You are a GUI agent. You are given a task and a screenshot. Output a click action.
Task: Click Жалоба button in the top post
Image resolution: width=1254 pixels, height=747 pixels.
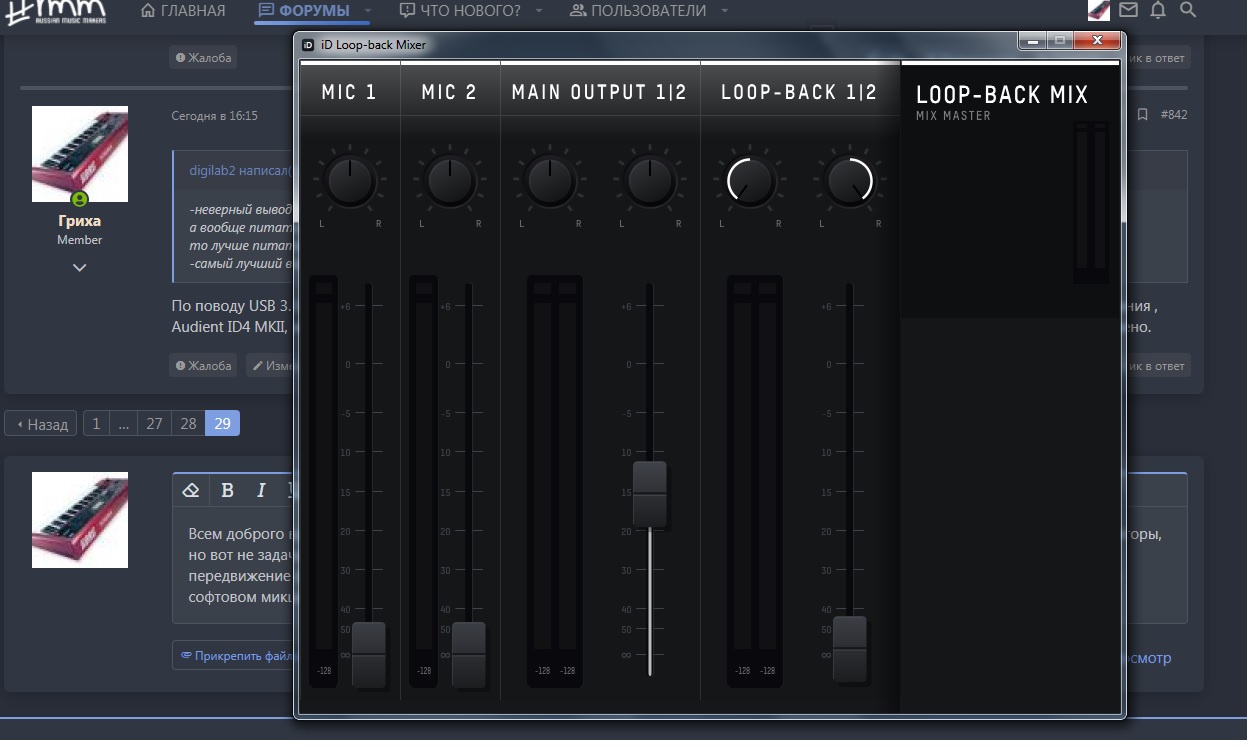click(203, 58)
